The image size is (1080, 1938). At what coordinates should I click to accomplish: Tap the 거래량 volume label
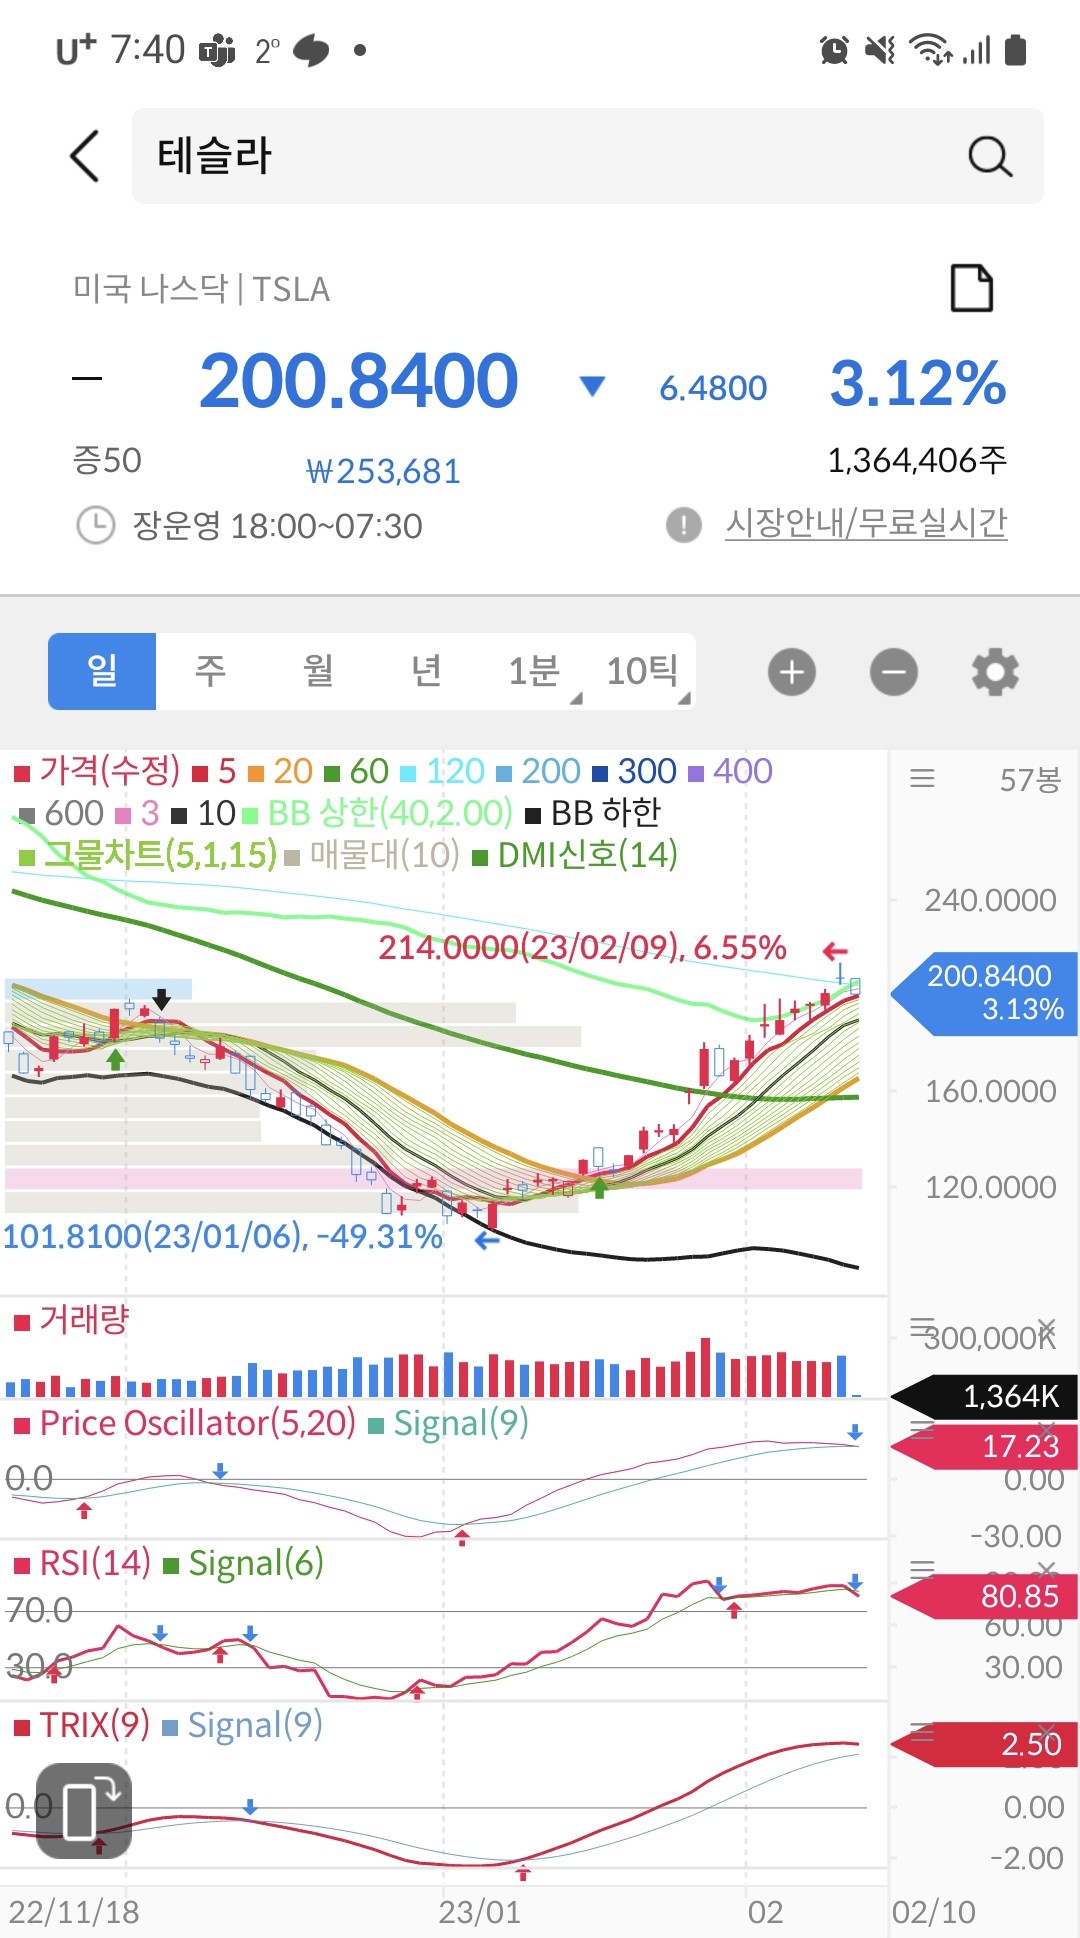click(x=72, y=1320)
